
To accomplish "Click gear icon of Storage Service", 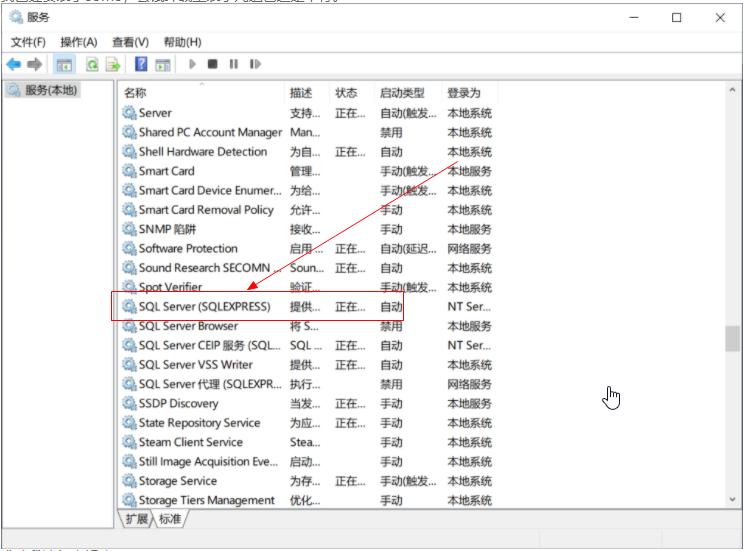I will [x=129, y=481].
